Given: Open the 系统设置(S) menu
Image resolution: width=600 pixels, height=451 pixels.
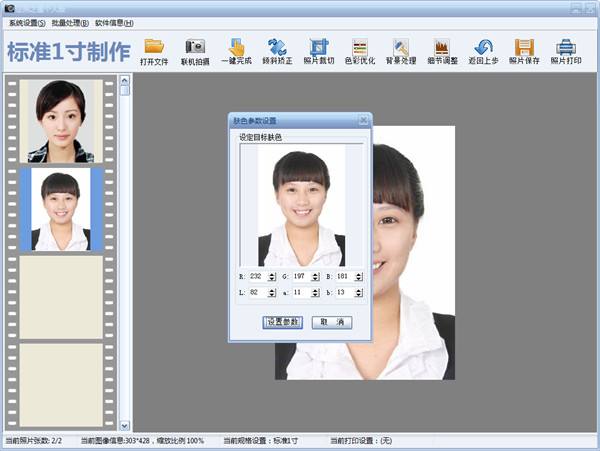Looking at the screenshot, I should pyautogui.click(x=27, y=23).
